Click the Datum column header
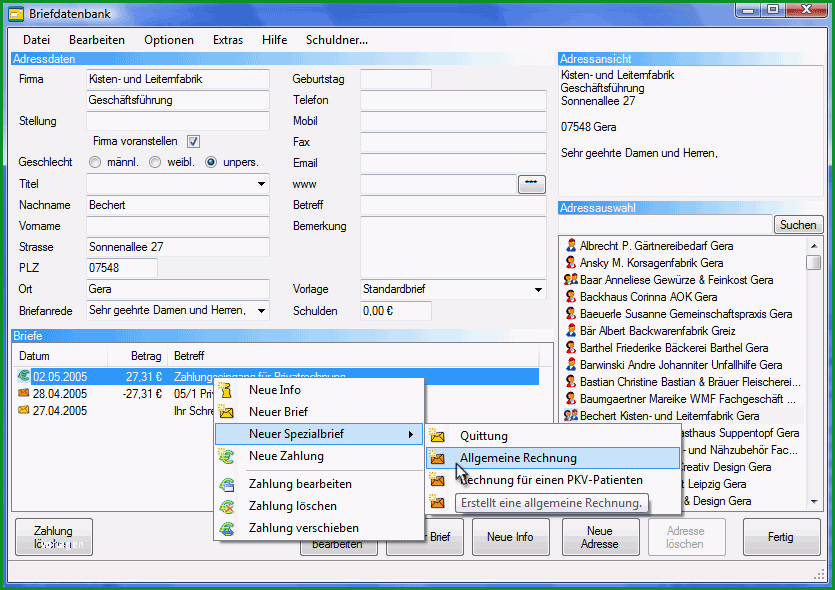The width and height of the screenshot is (835, 590). click(x=60, y=356)
